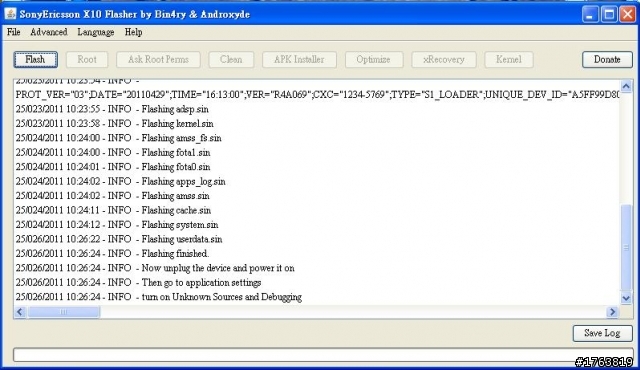Image resolution: width=640 pixels, height=370 pixels.
Task: Save the log with Save Log
Action: 602,333
